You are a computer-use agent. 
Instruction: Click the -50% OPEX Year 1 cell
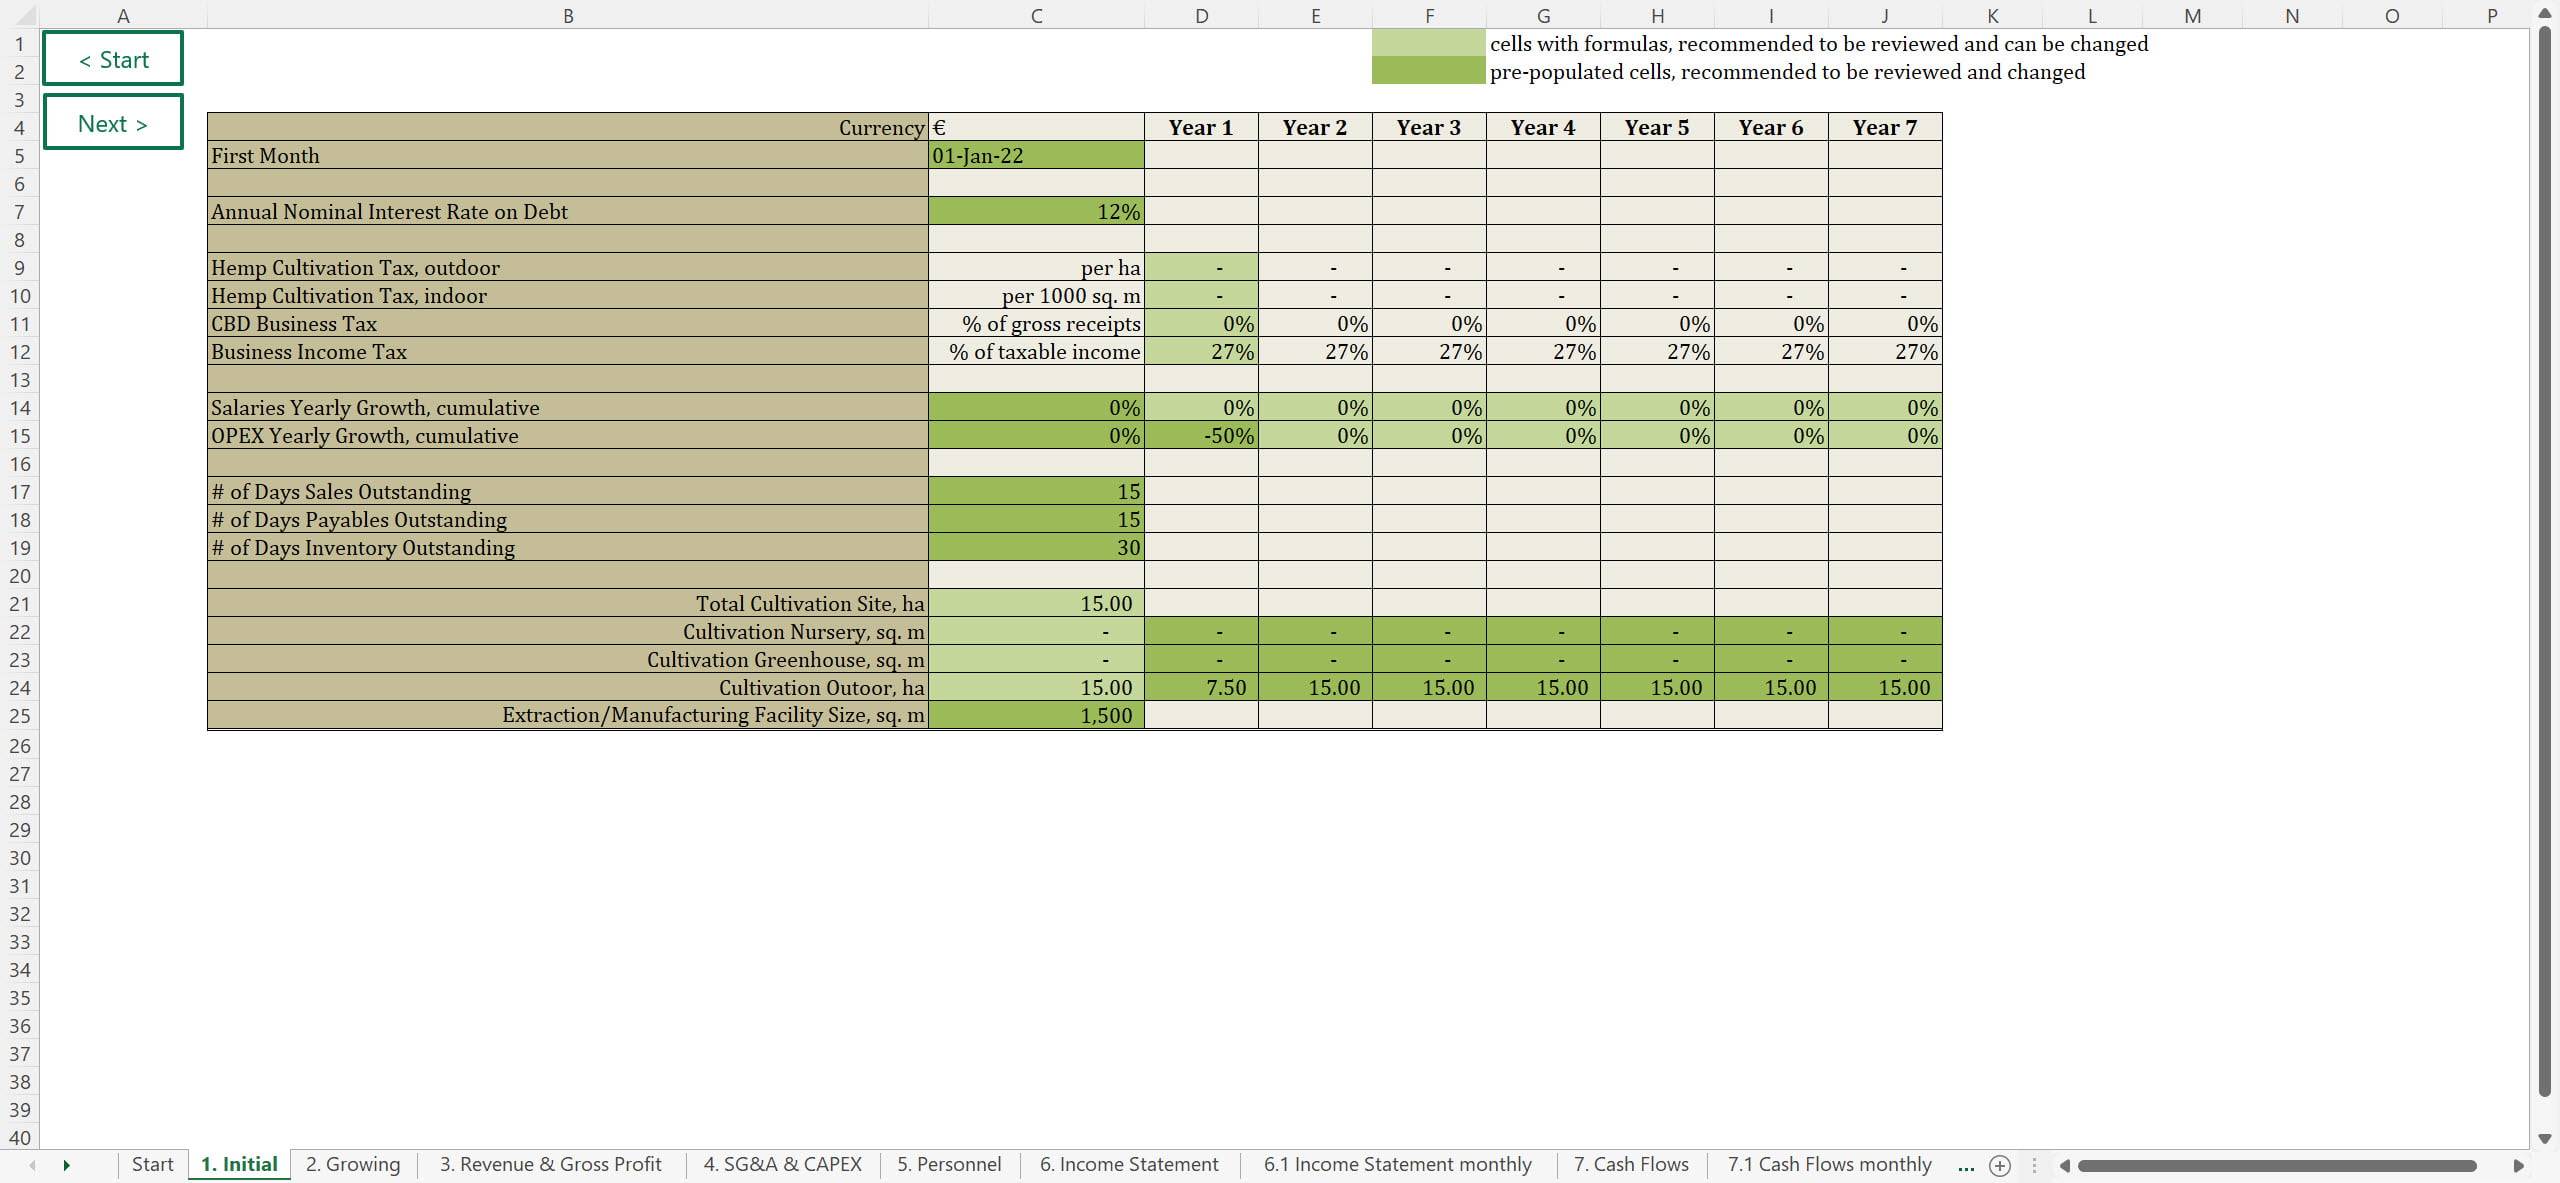[1201, 436]
